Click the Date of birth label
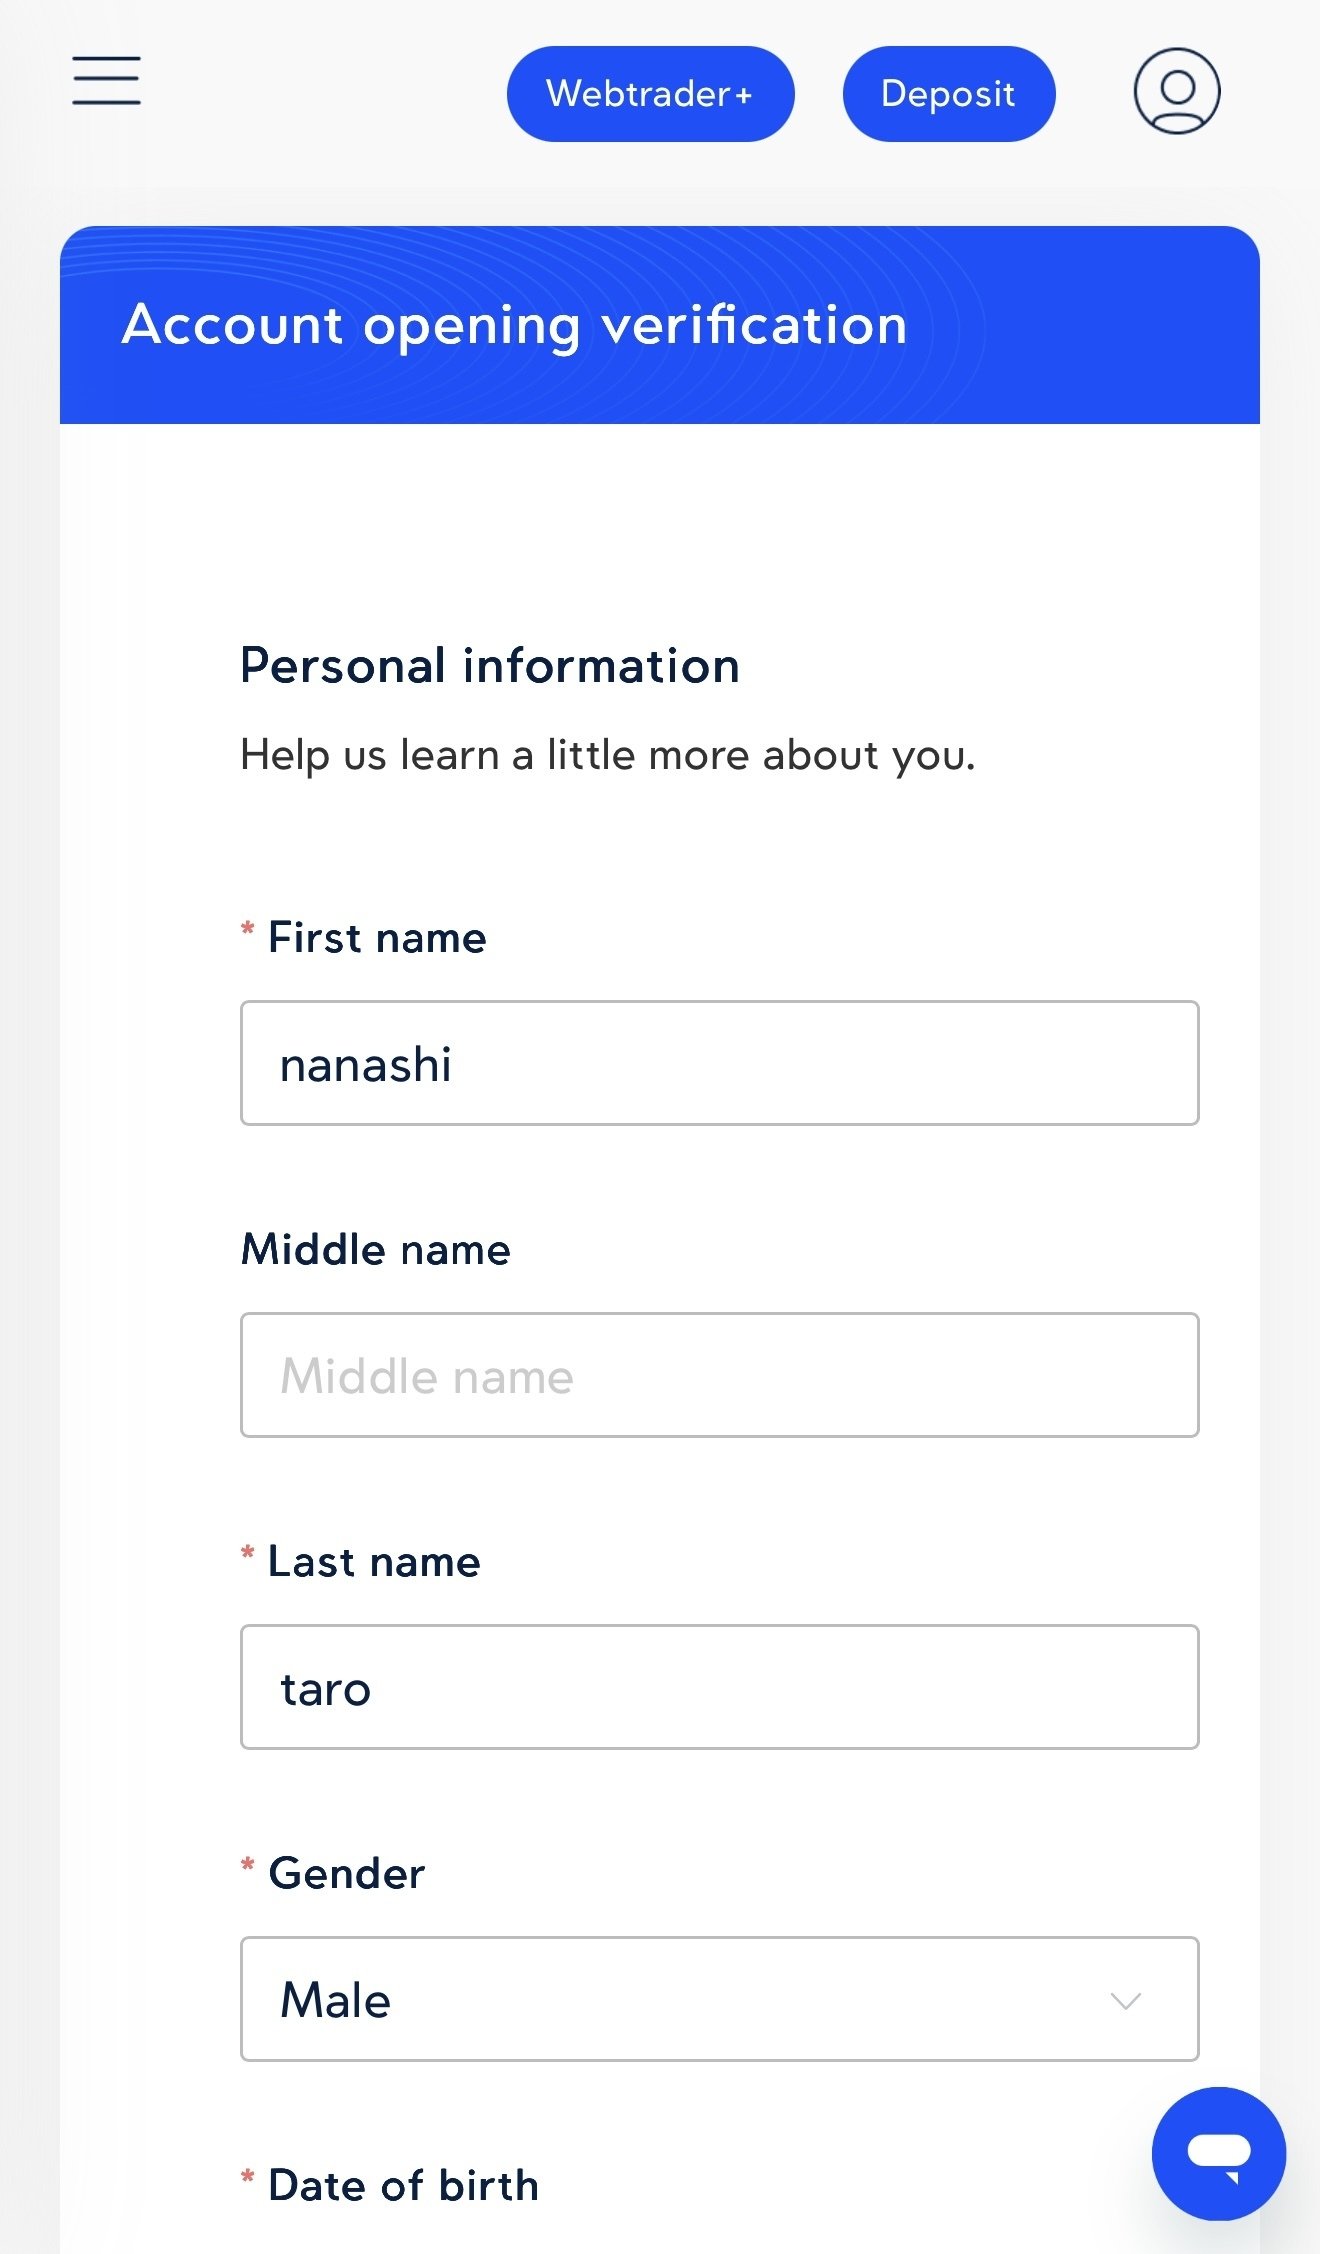The height and width of the screenshot is (2254, 1320). pyautogui.click(x=403, y=2186)
